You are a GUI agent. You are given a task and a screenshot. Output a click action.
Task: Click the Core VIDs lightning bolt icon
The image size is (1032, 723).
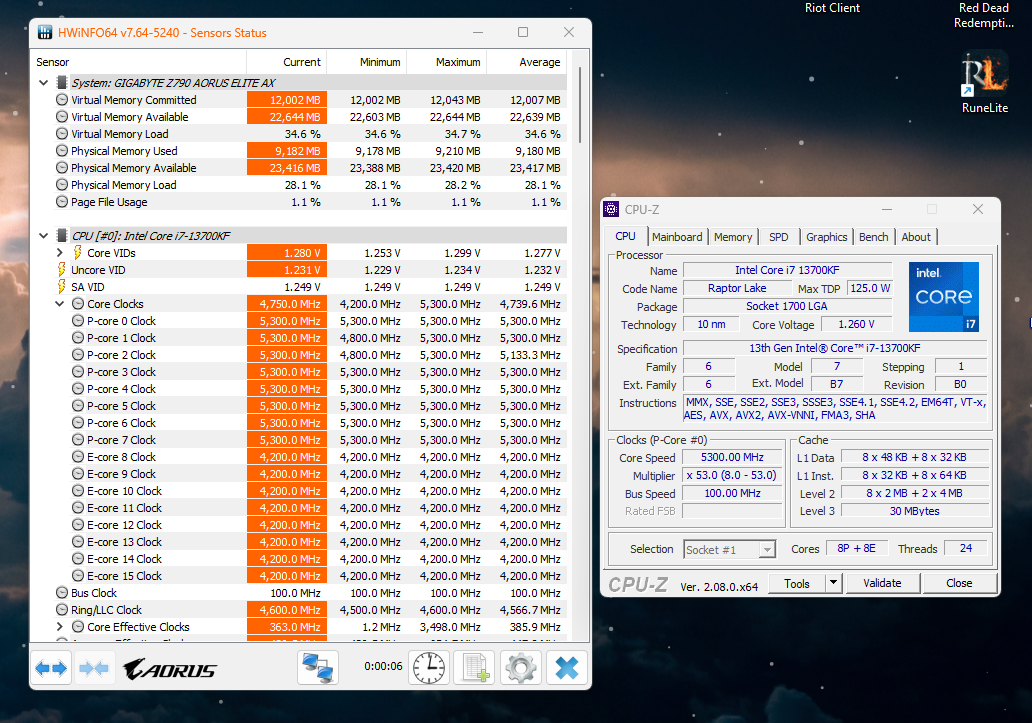coord(78,253)
